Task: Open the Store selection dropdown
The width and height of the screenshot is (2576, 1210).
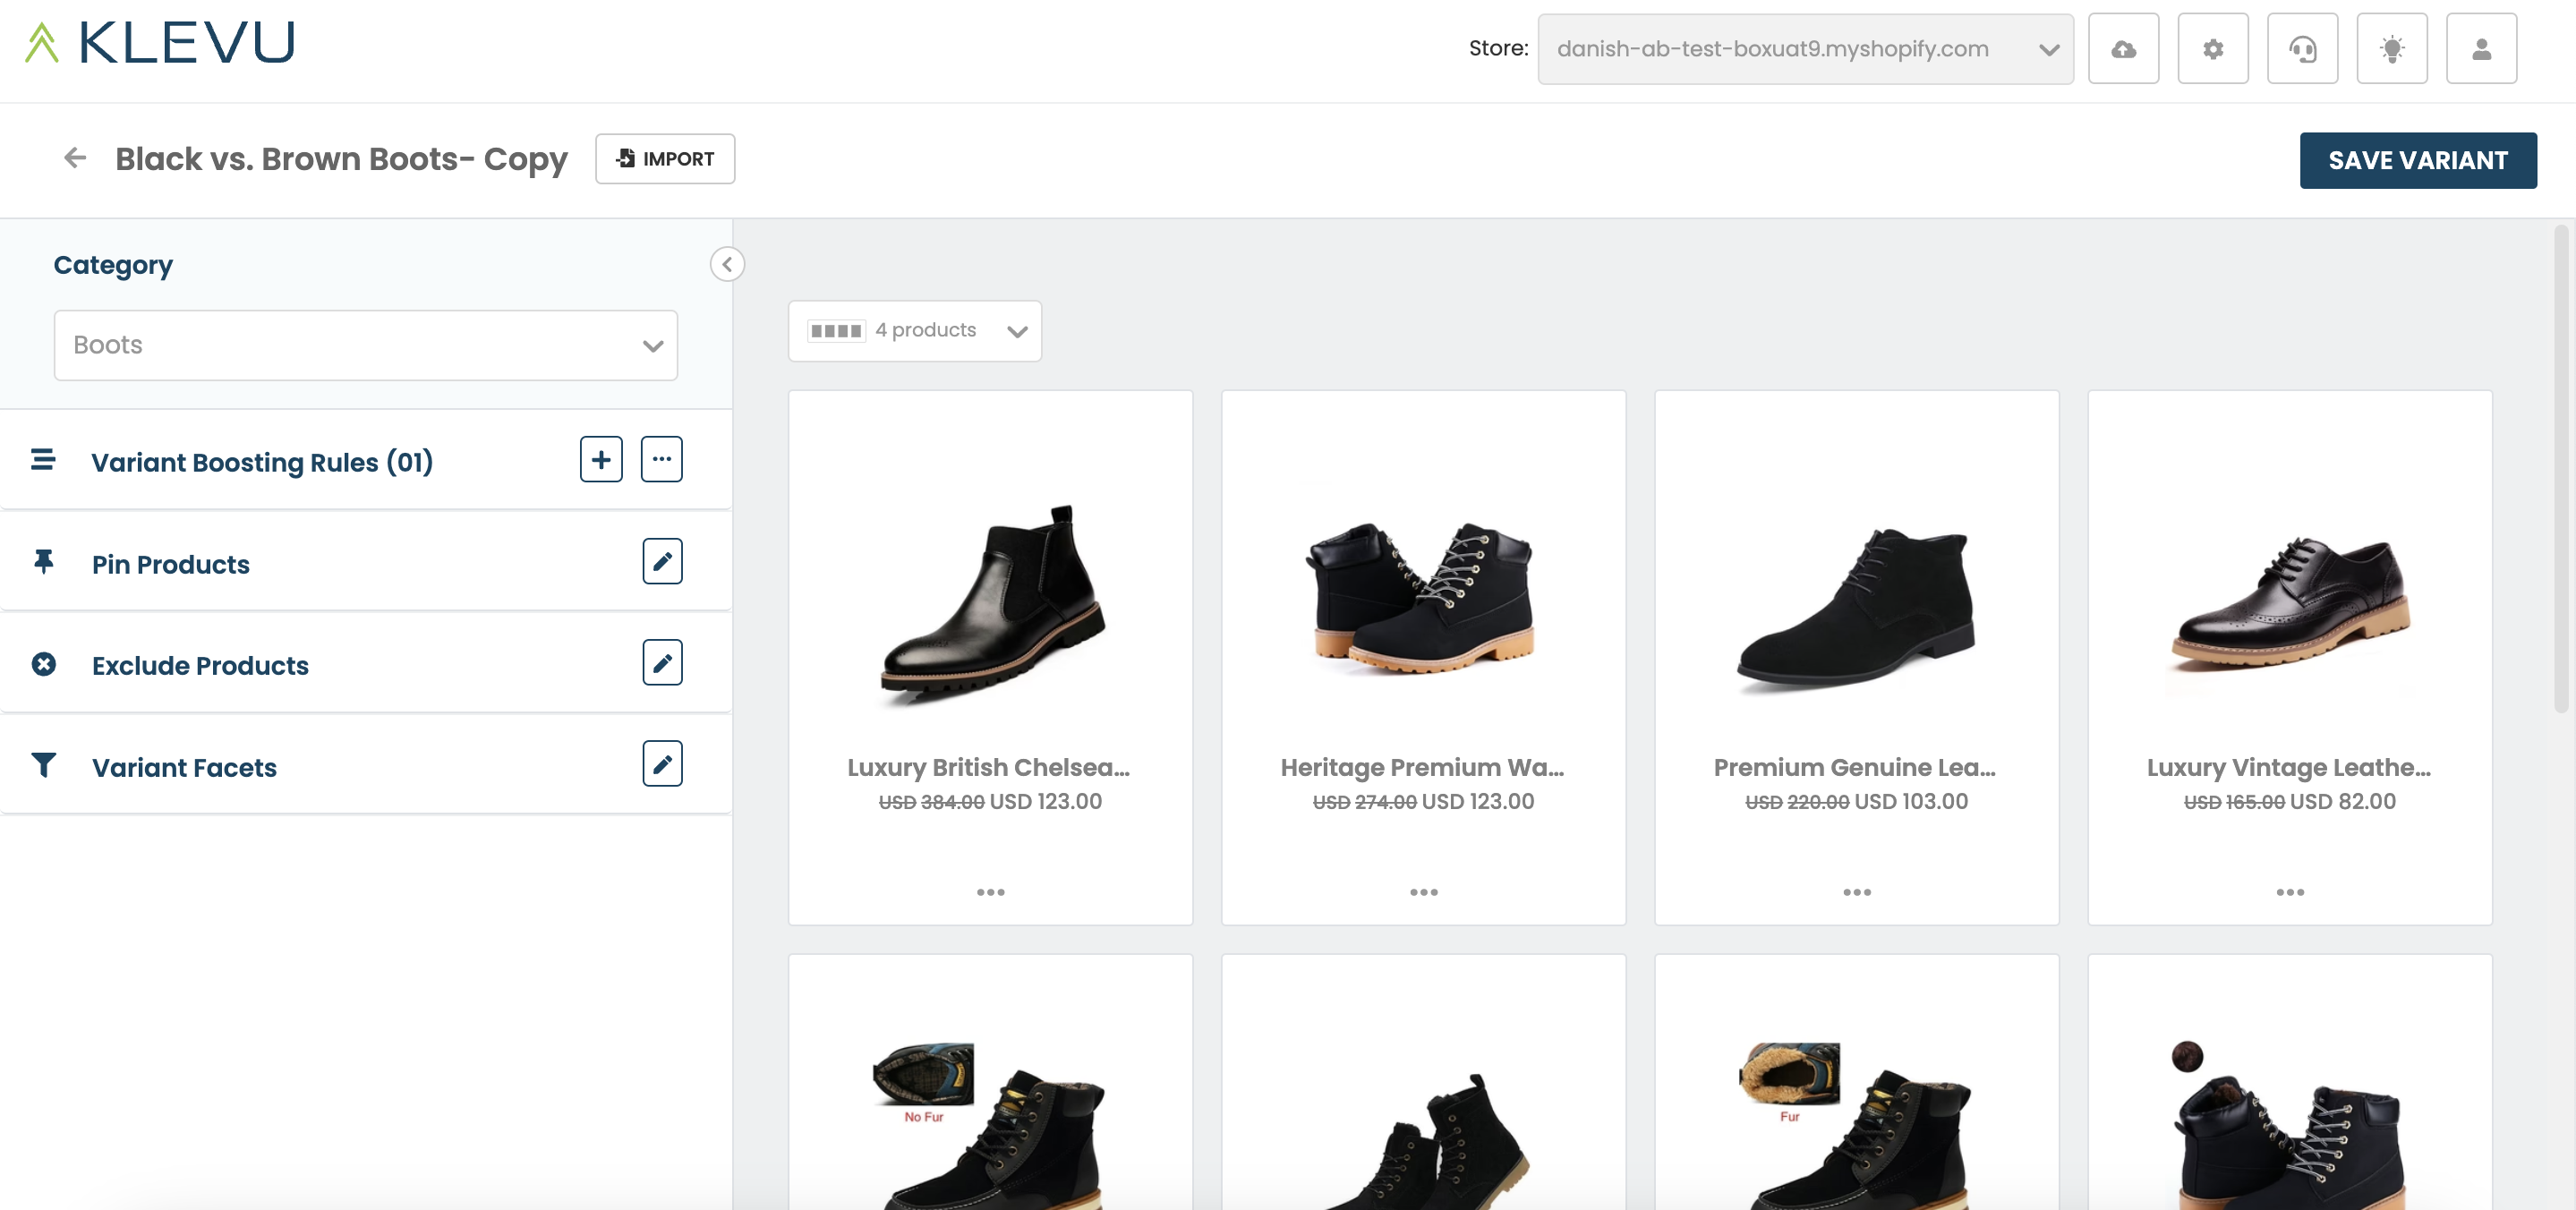Action: tap(1805, 49)
